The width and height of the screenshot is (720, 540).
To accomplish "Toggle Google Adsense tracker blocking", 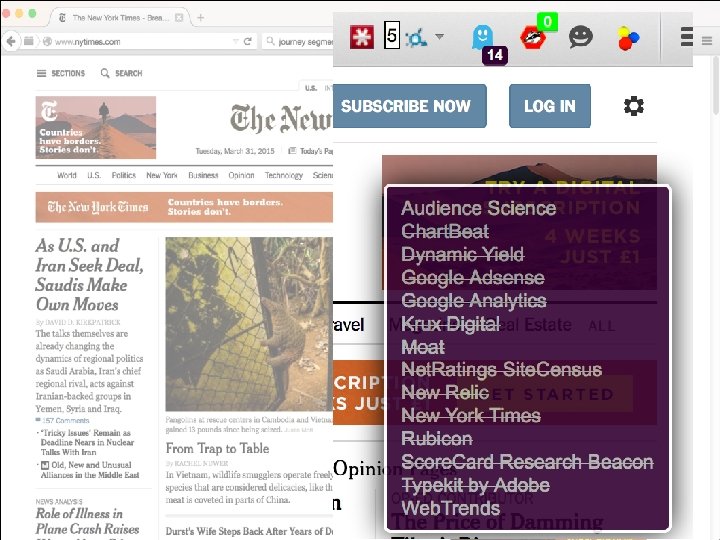I will coord(472,277).
